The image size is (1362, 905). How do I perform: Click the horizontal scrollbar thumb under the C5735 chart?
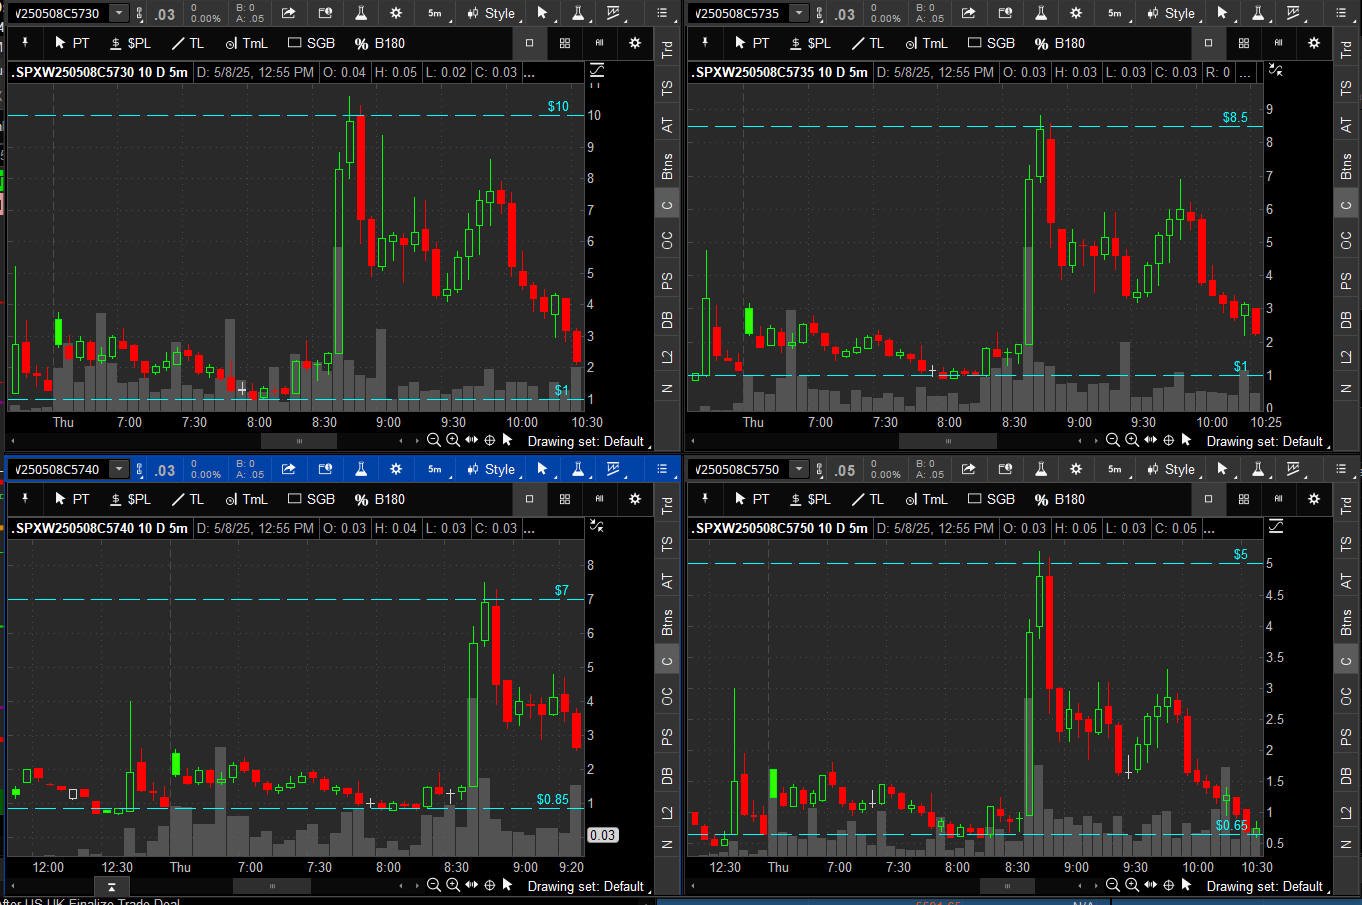pyautogui.click(x=947, y=440)
